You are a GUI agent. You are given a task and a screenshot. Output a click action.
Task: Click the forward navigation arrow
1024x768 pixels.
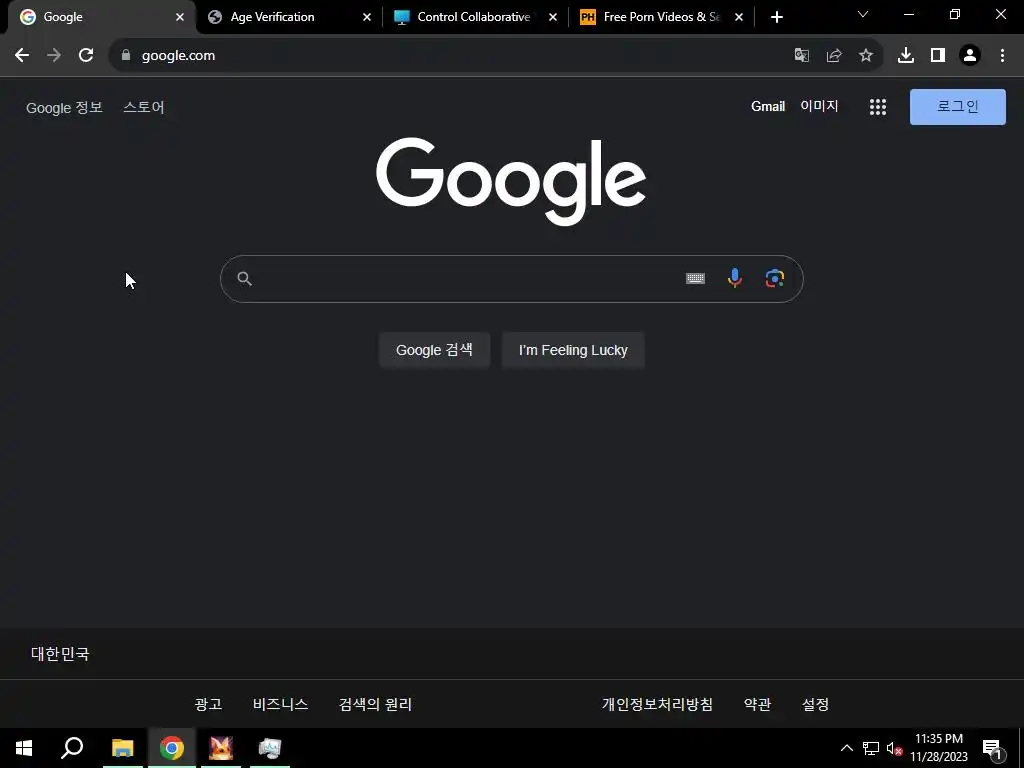click(54, 56)
